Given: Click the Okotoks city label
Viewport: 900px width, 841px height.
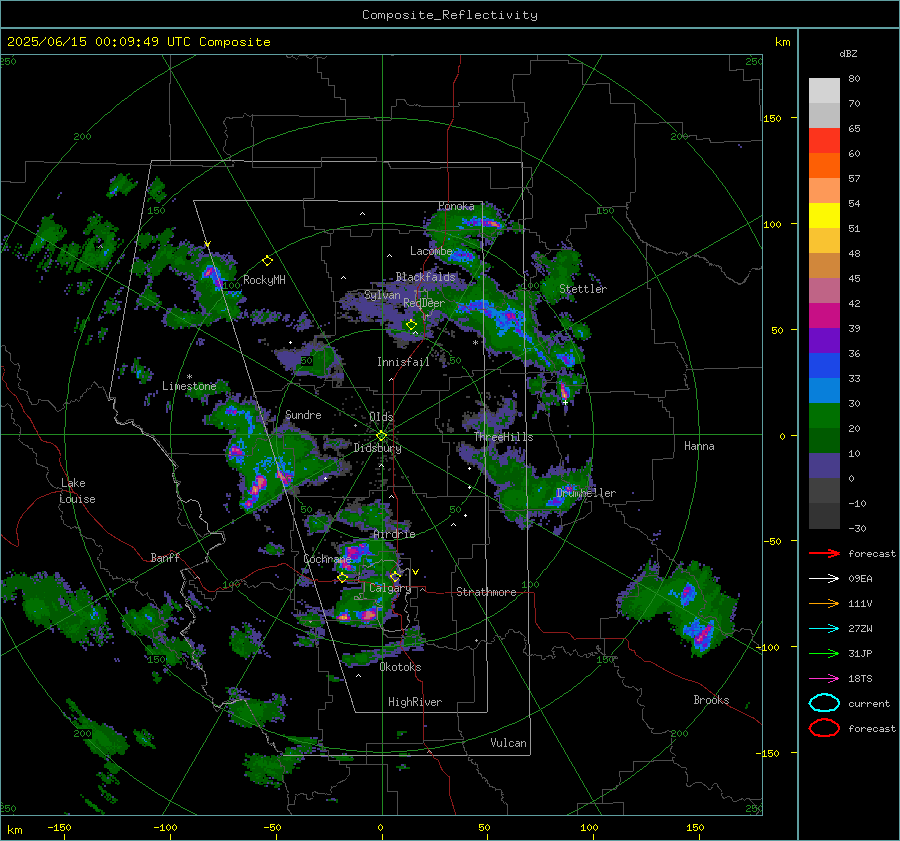Looking at the screenshot, I should click(x=400, y=667).
